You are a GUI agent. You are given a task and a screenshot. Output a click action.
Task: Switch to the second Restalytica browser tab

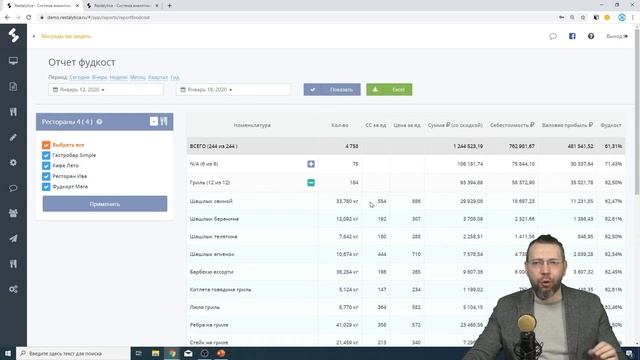point(122,6)
